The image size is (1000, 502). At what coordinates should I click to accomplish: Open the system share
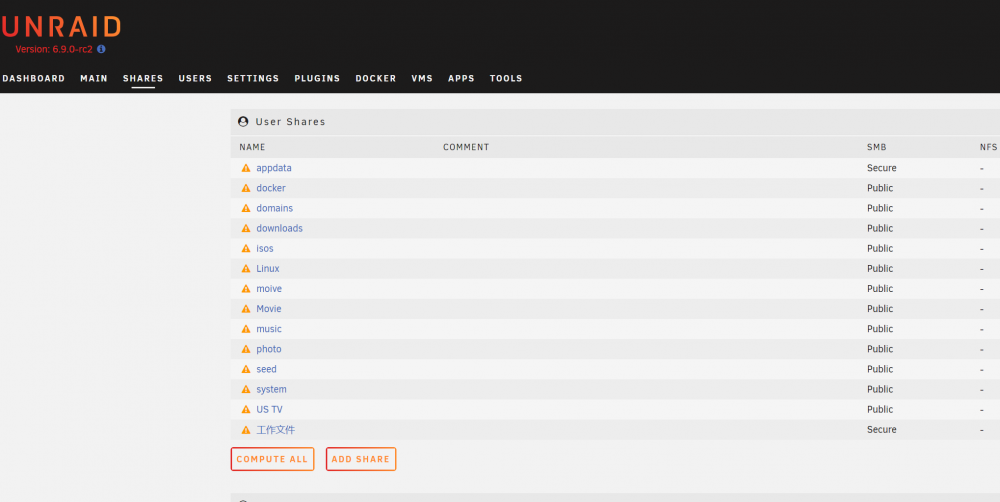pyautogui.click(x=272, y=389)
